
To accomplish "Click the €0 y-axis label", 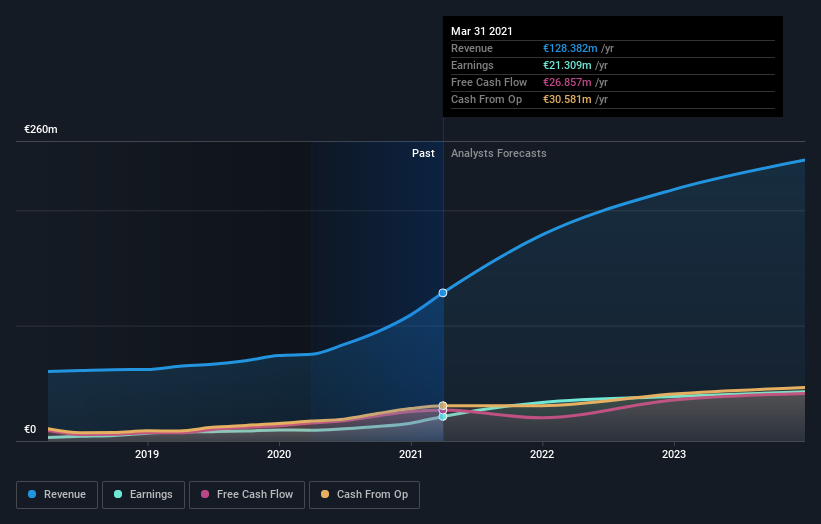I will click(30, 429).
